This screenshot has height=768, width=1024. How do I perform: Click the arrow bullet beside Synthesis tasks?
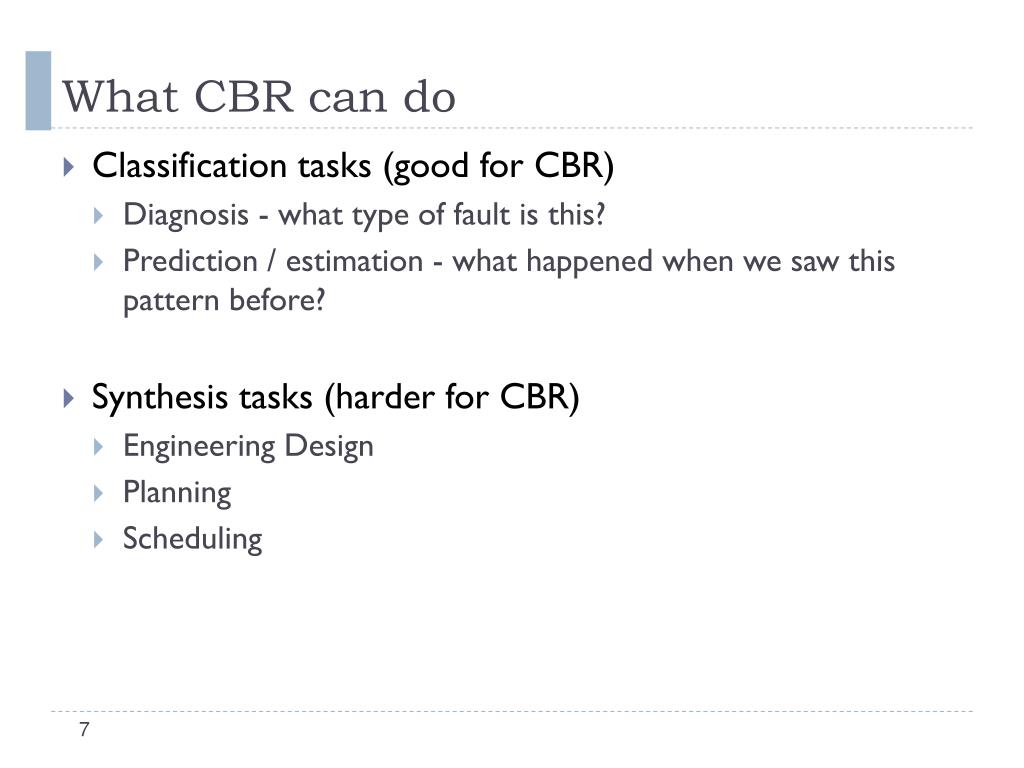coord(69,398)
